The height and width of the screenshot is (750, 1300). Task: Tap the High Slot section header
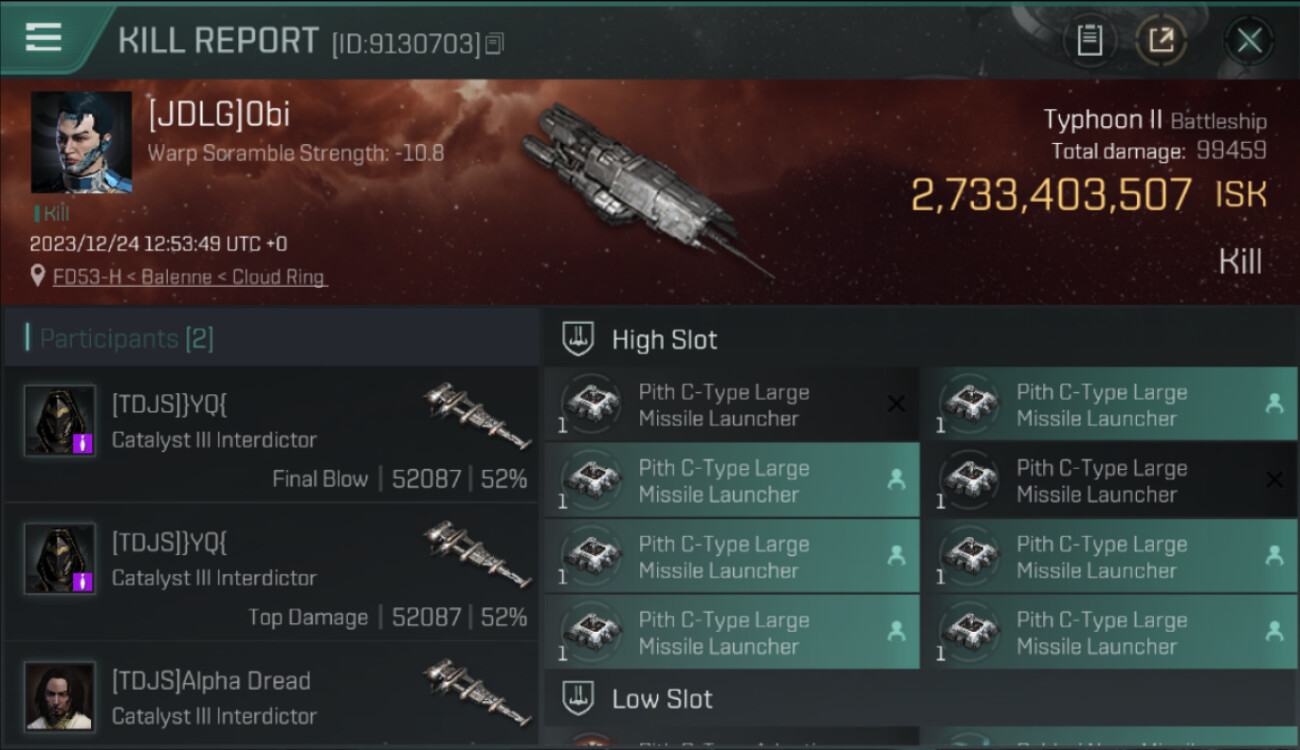[x=664, y=340]
